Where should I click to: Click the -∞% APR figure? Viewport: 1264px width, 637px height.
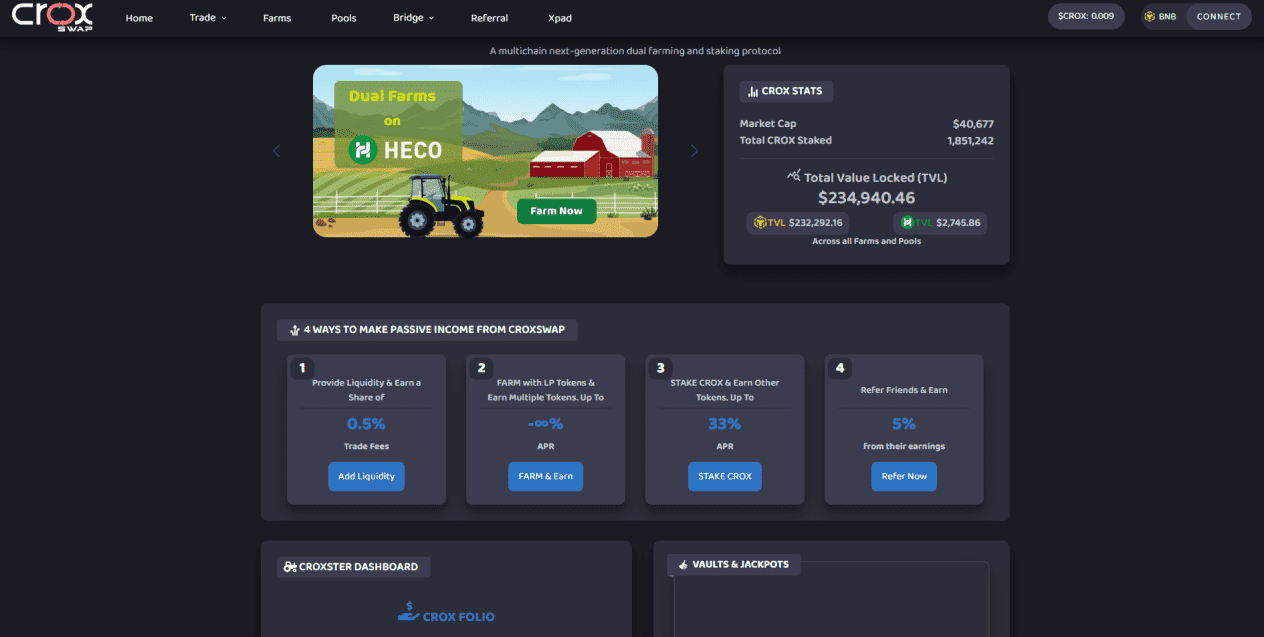coord(545,424)
